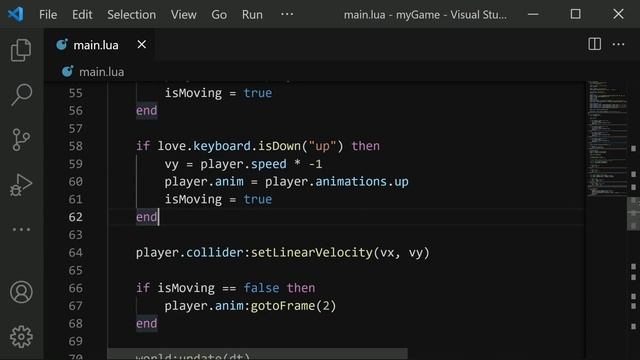640x360 pixels.
Task: Split the editor to the right
Action: pyautogui.click(x=594, y=44)
